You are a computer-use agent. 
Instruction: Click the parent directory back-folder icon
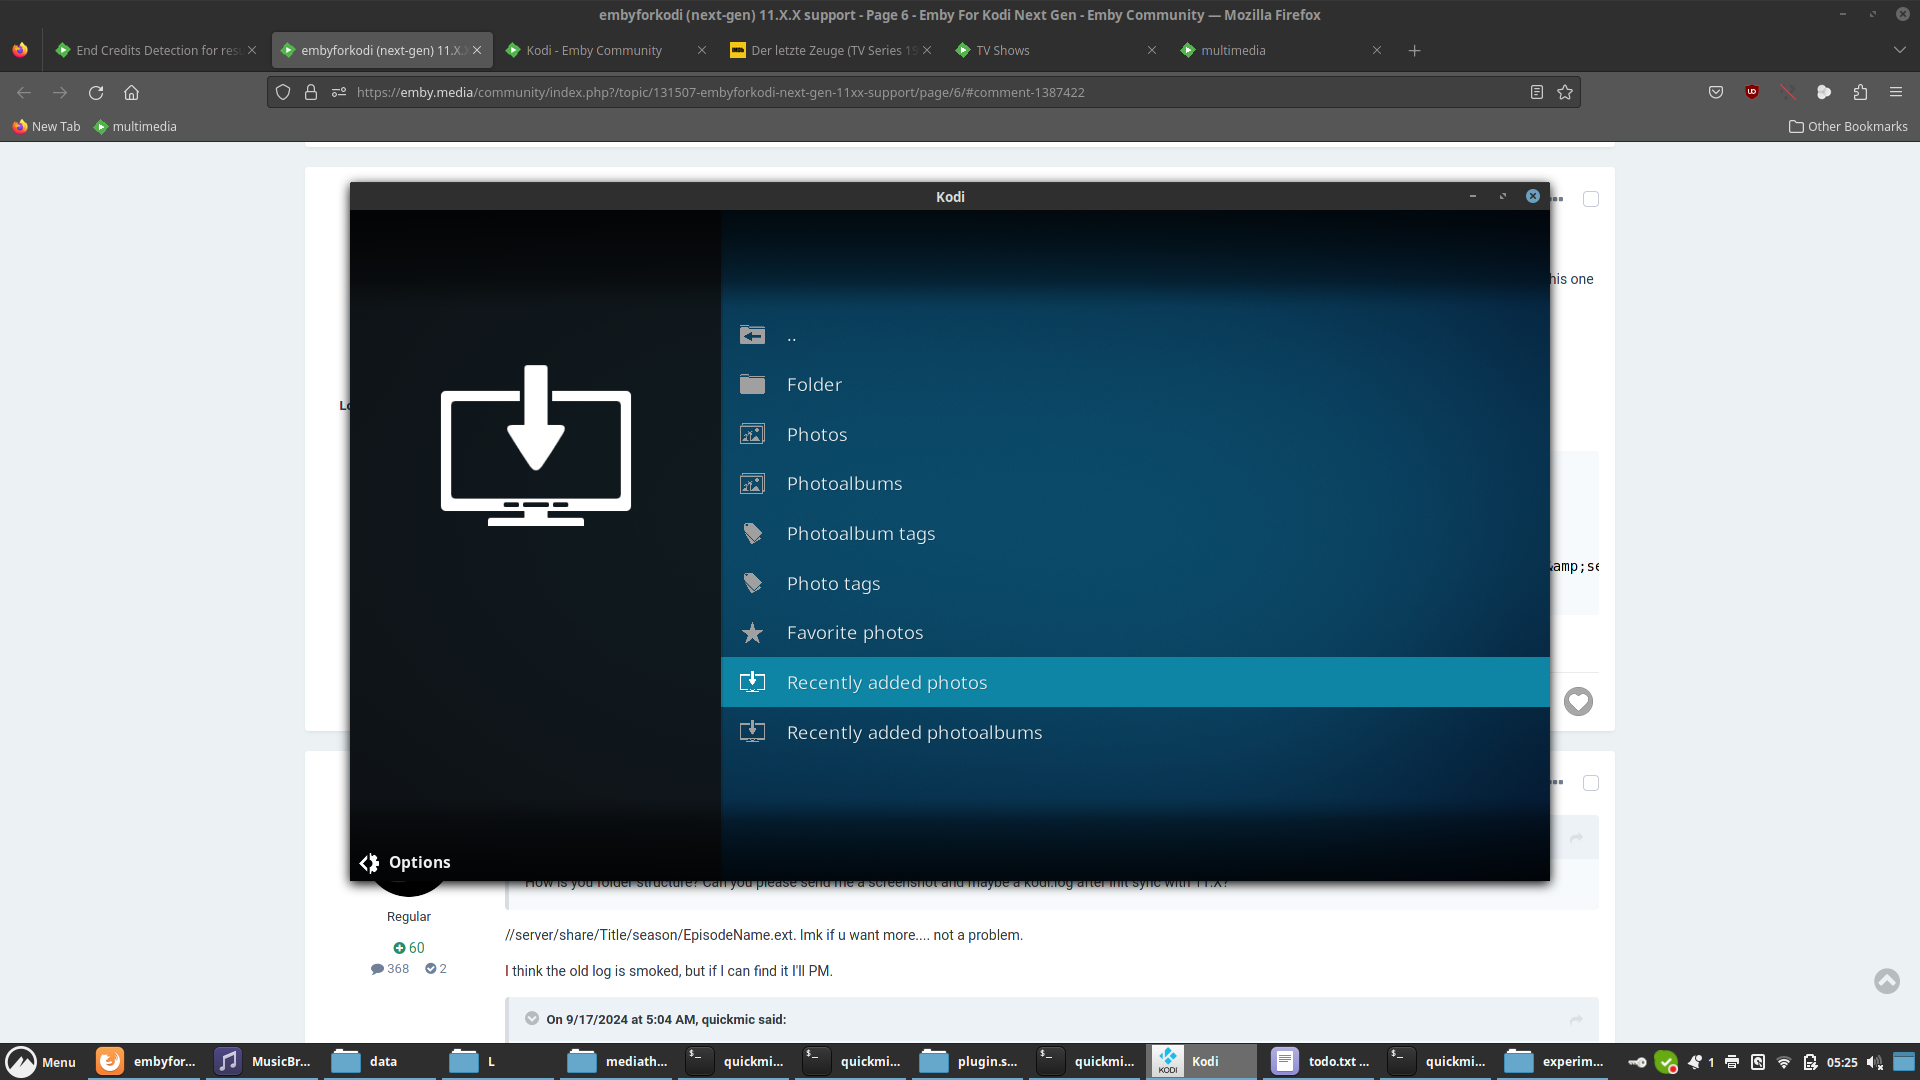pyautogui.click(x=752, y=335)
